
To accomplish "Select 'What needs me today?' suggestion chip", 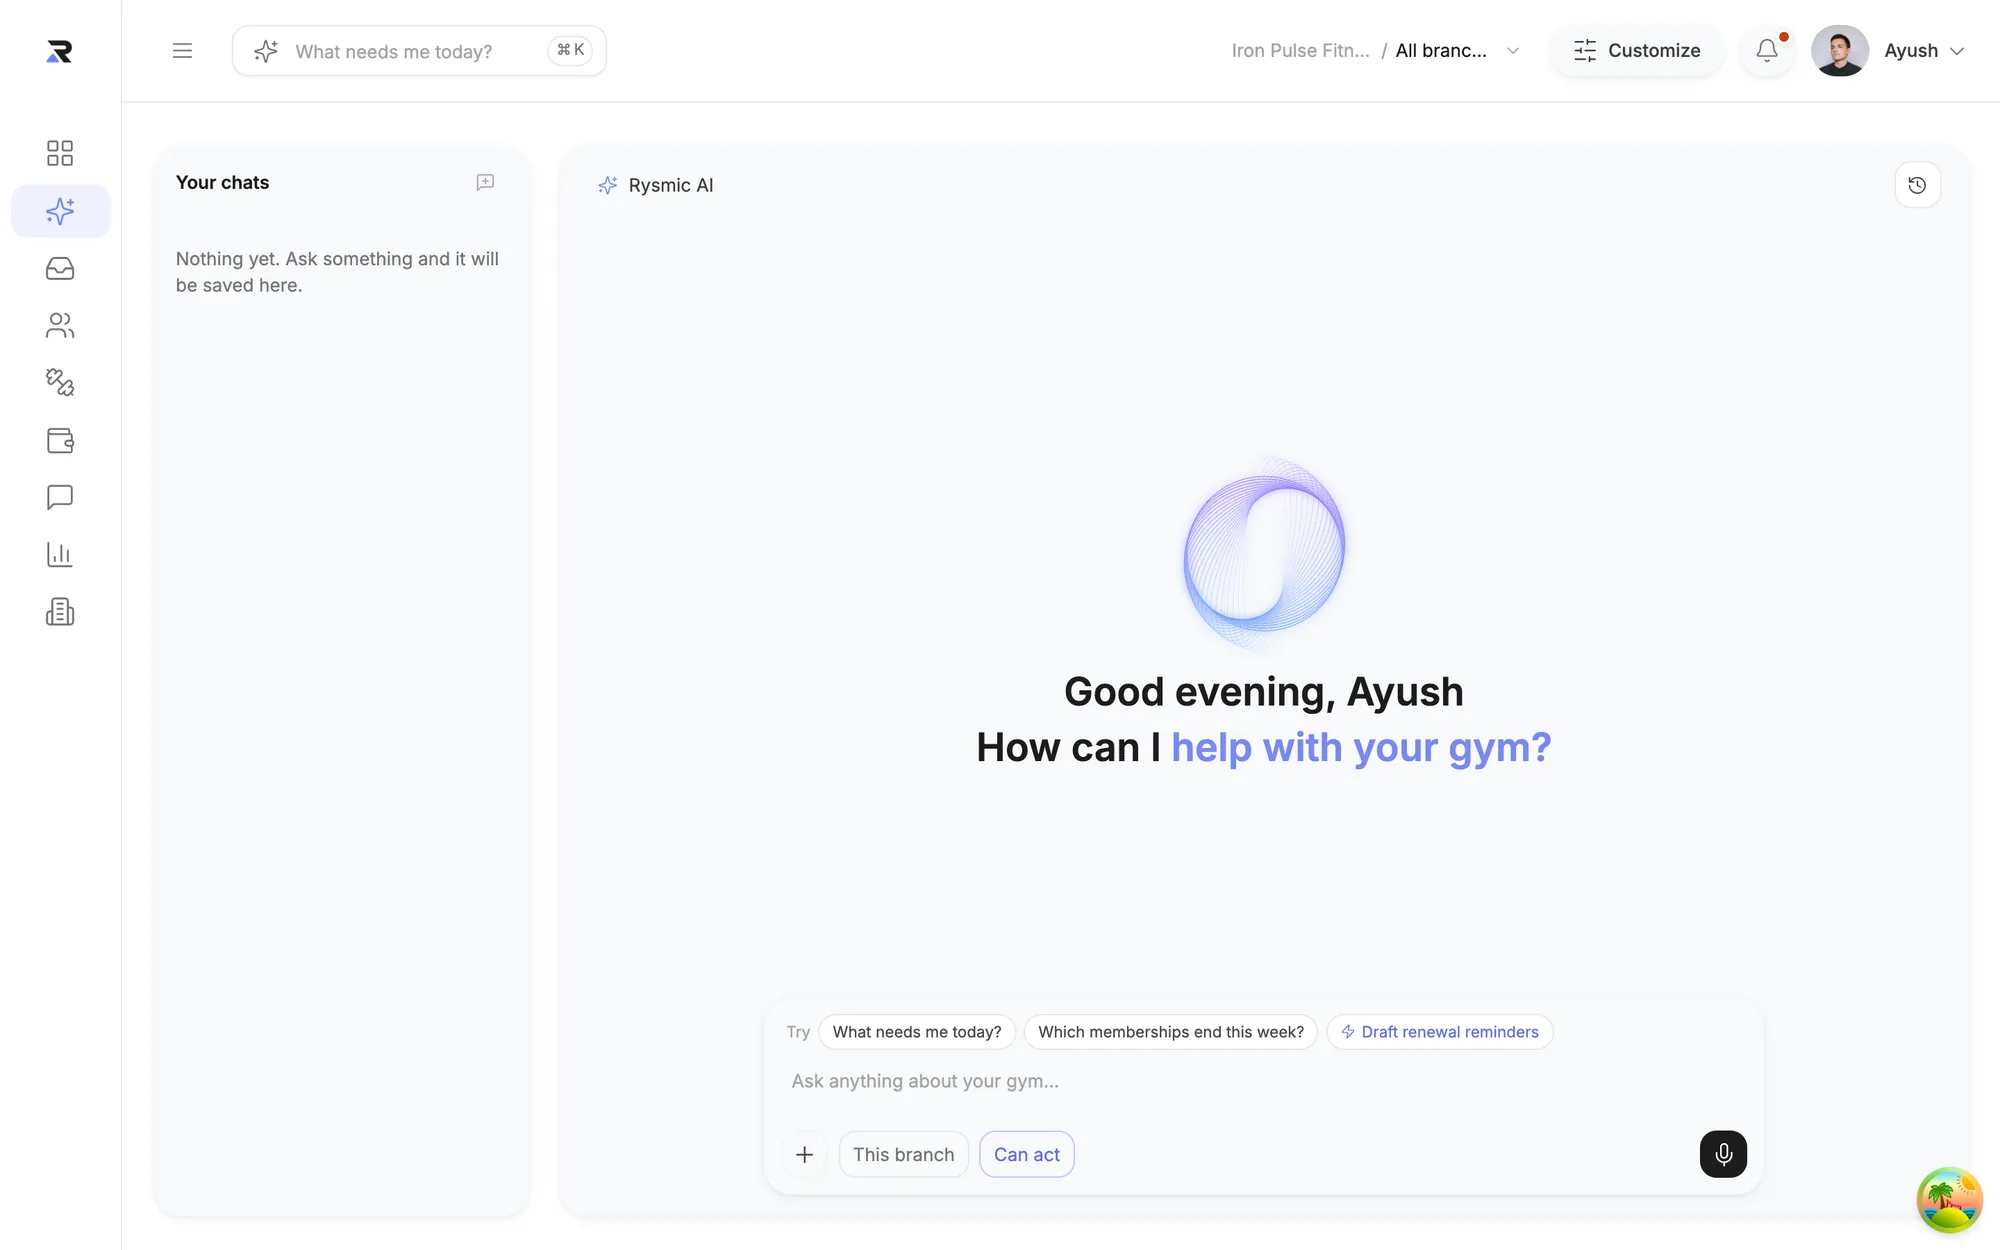I will click(x=917, y=1032).
